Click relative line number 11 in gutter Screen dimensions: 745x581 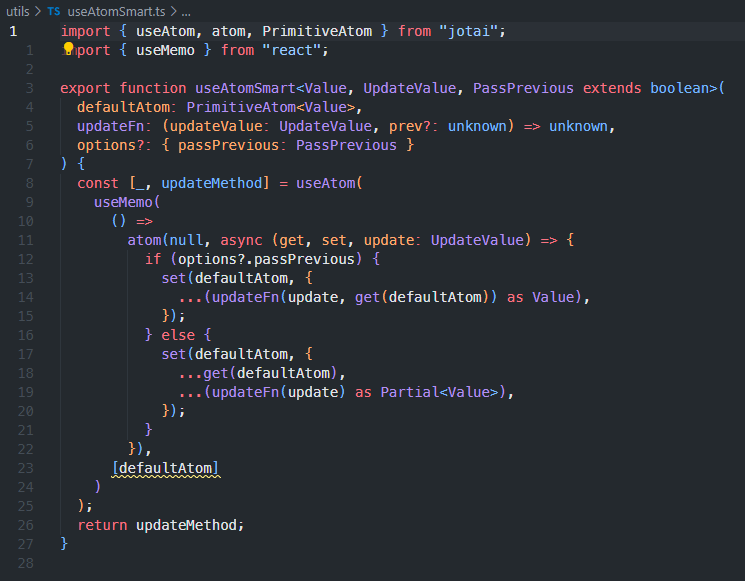26,240
